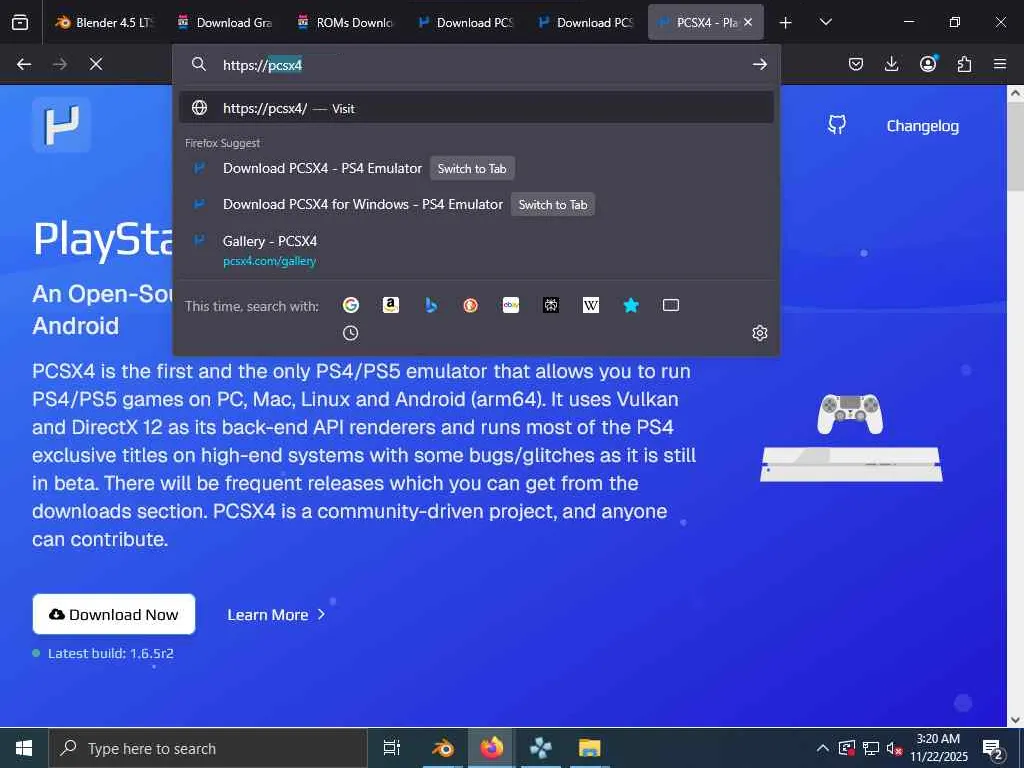
Task: Open the Pocket save icon
Action: tap(856, 64)
